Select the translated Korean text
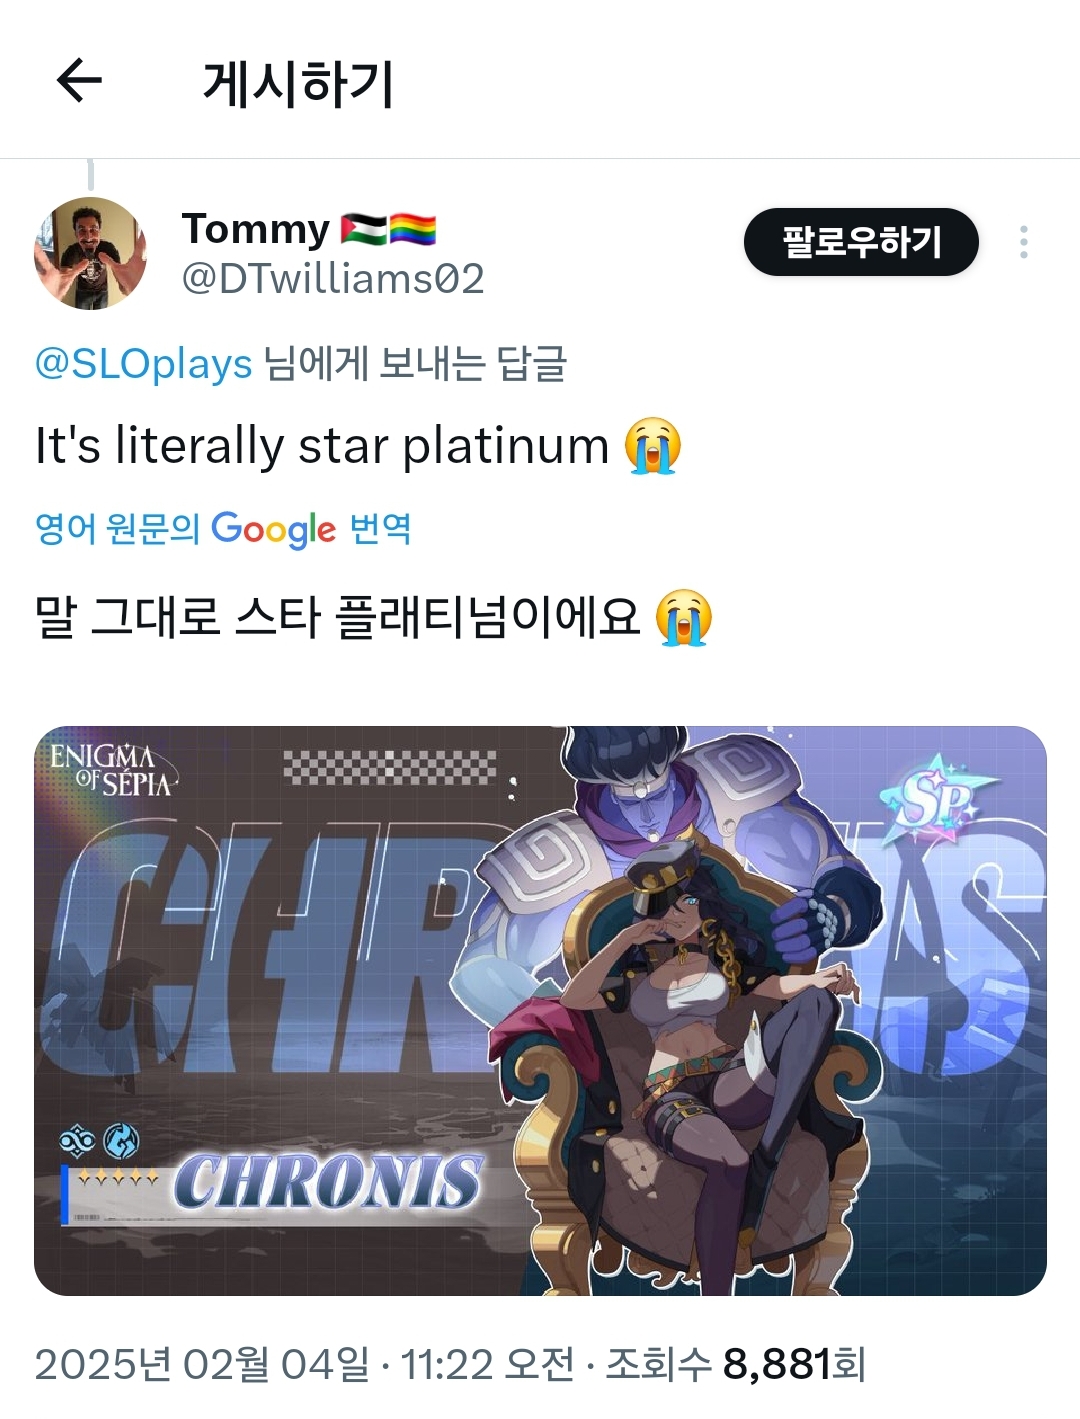This screenshot has width=1080, height=1419. 373,616
